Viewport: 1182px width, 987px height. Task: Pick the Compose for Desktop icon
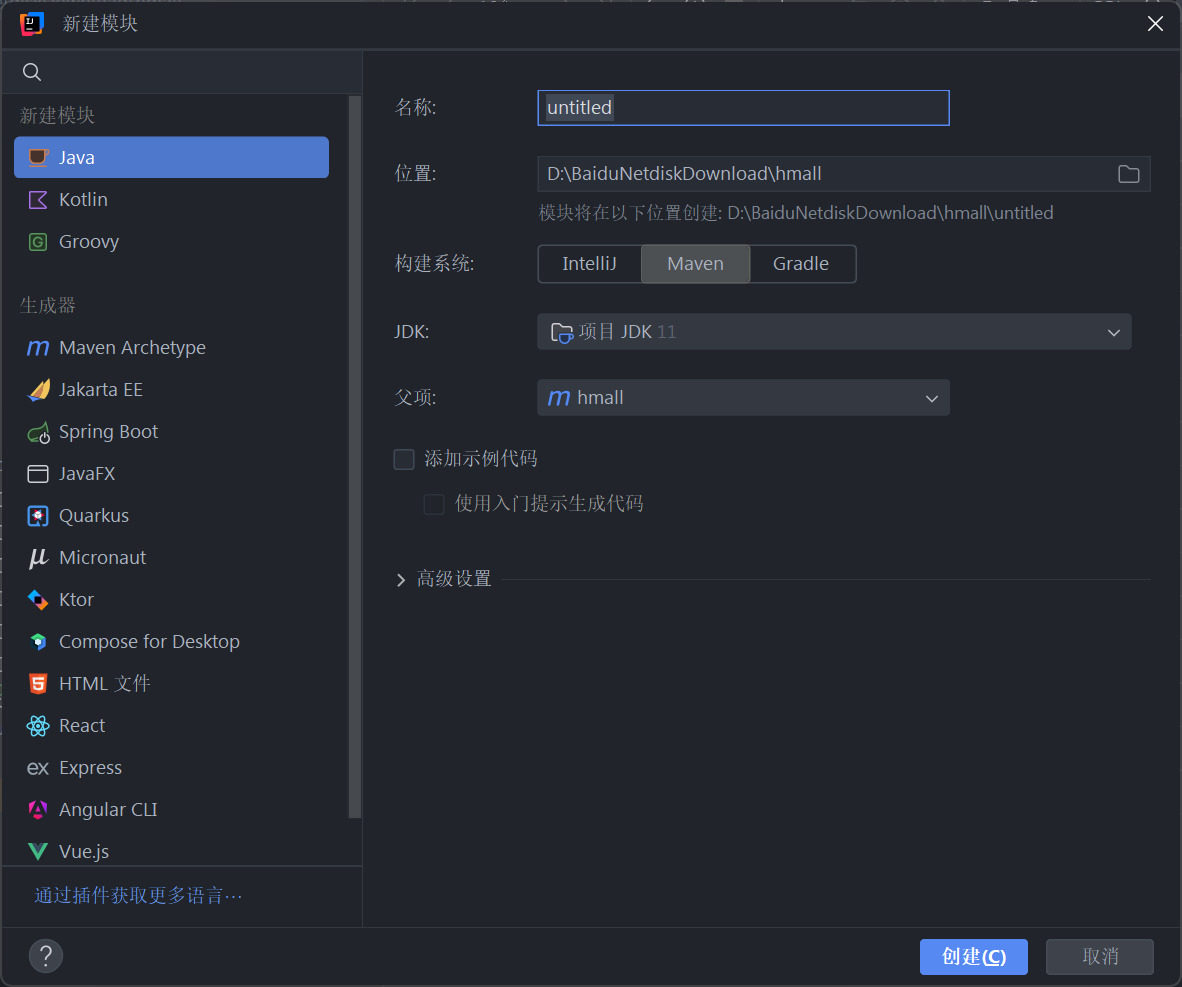pyautogui.click(x=38, y=642)
